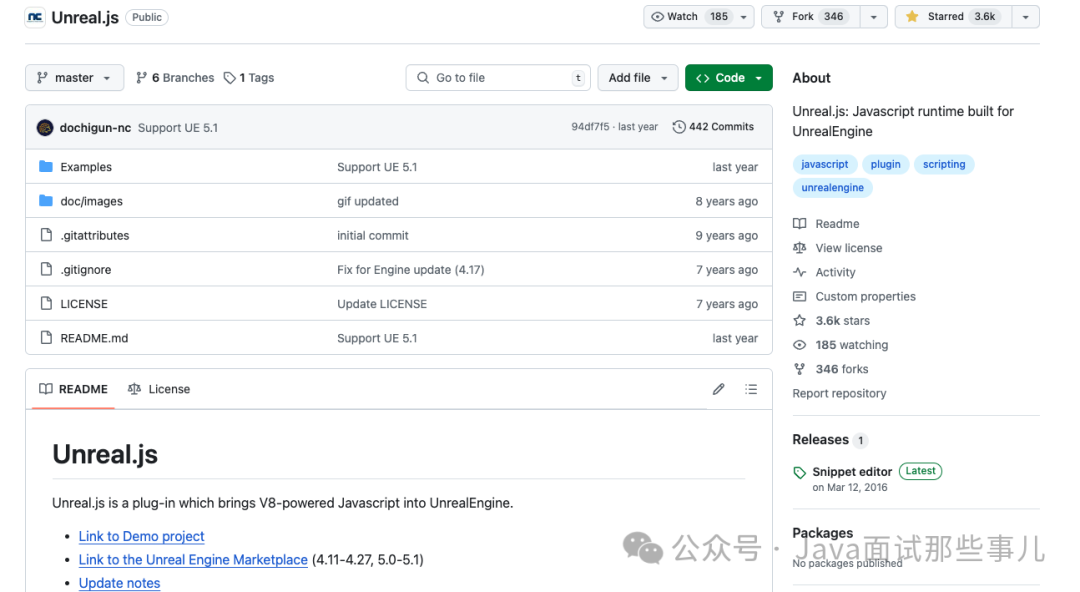Select the scripting topic tag
1080x592 pixels.
tap(944, 164)
